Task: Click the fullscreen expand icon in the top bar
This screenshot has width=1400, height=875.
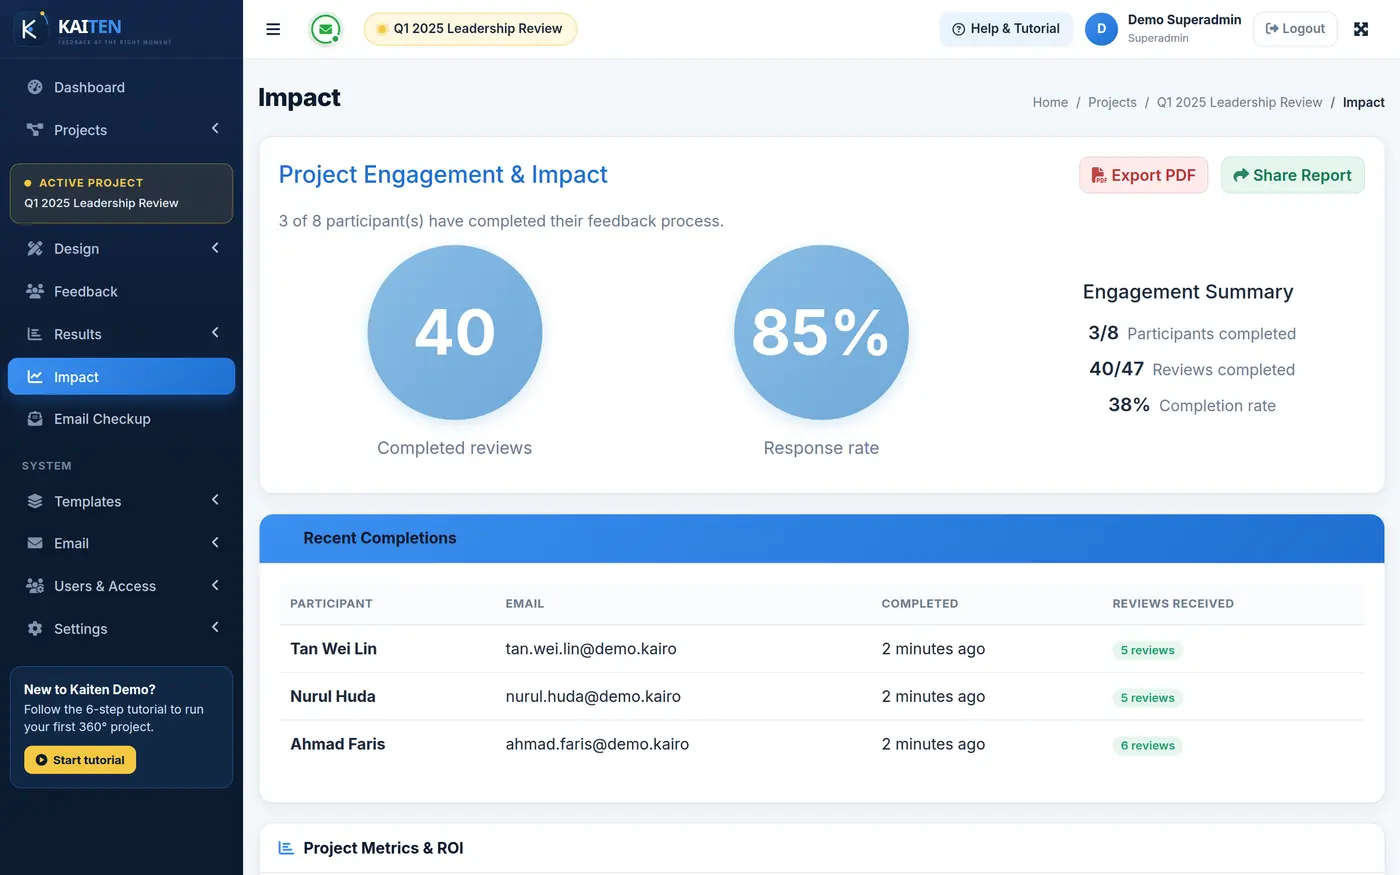Action: click(1361, 29)
